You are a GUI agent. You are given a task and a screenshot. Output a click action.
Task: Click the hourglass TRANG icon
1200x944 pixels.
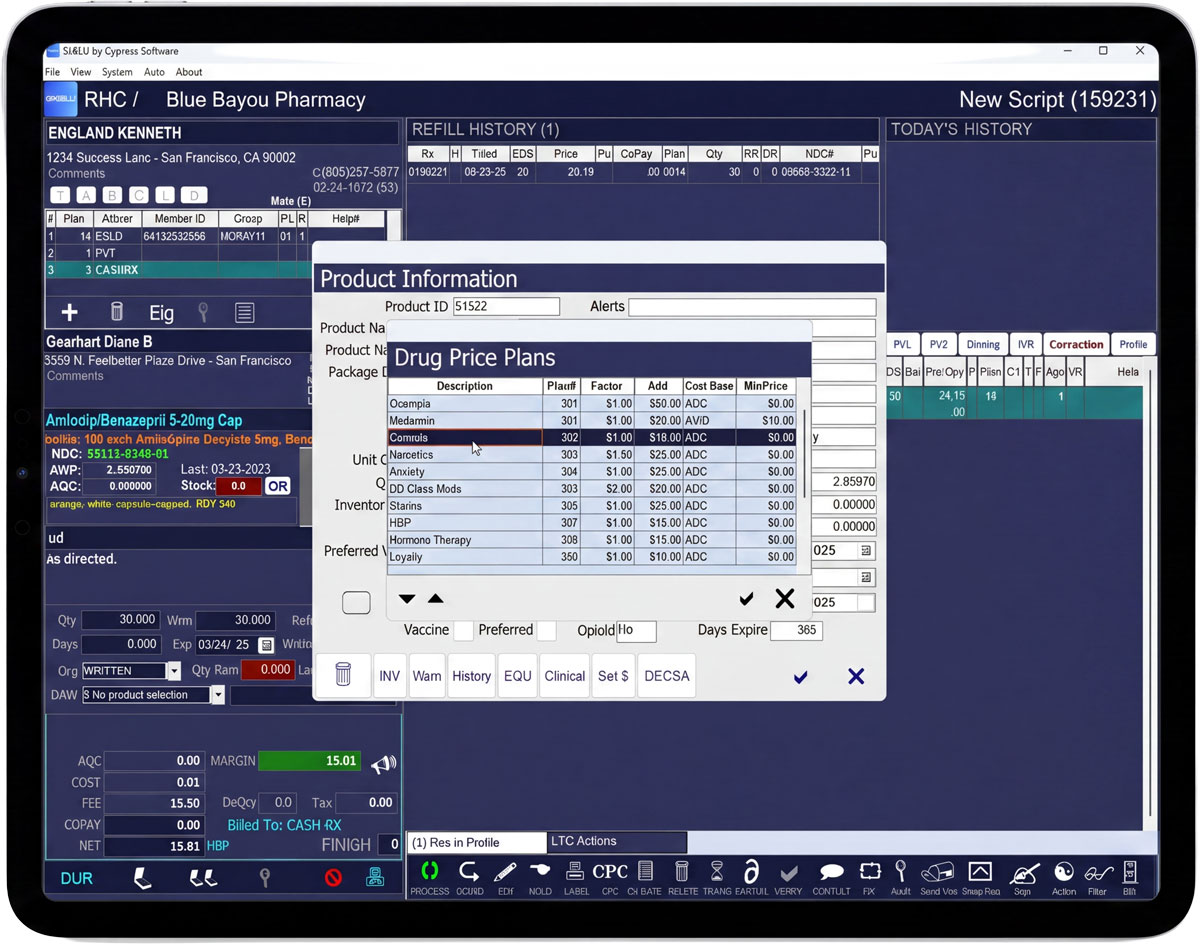(x=717, y=871)
